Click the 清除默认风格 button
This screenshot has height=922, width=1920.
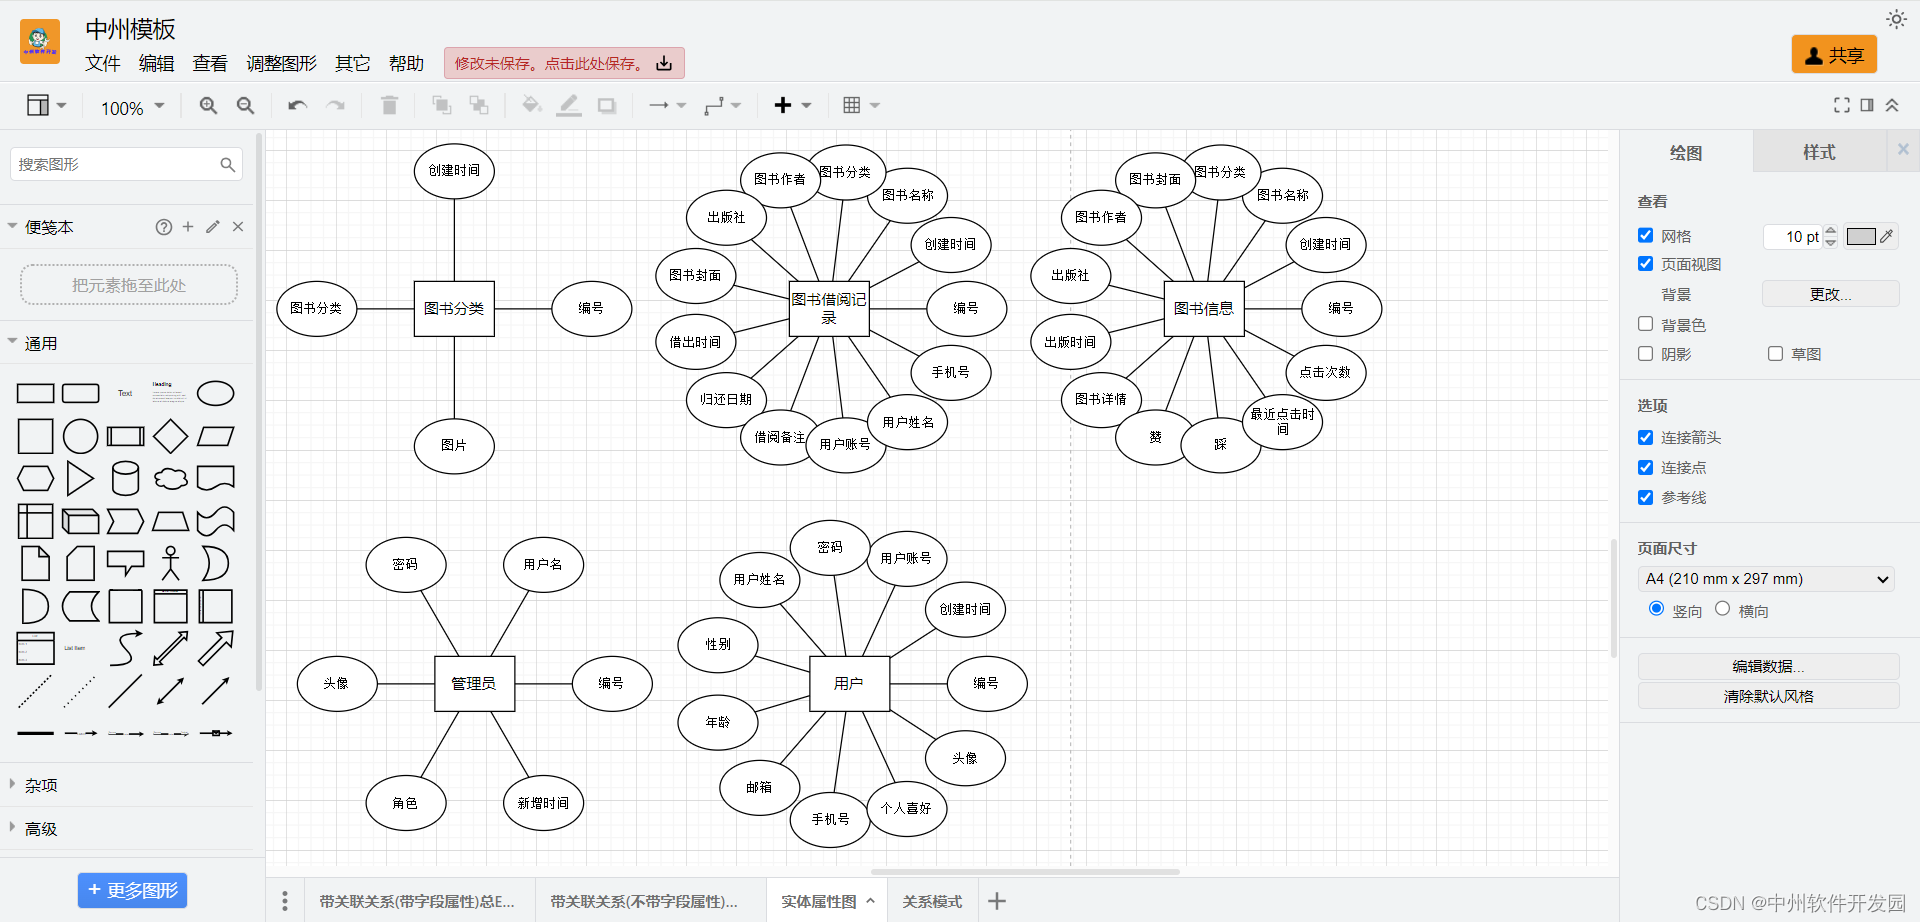[1768, 696]
